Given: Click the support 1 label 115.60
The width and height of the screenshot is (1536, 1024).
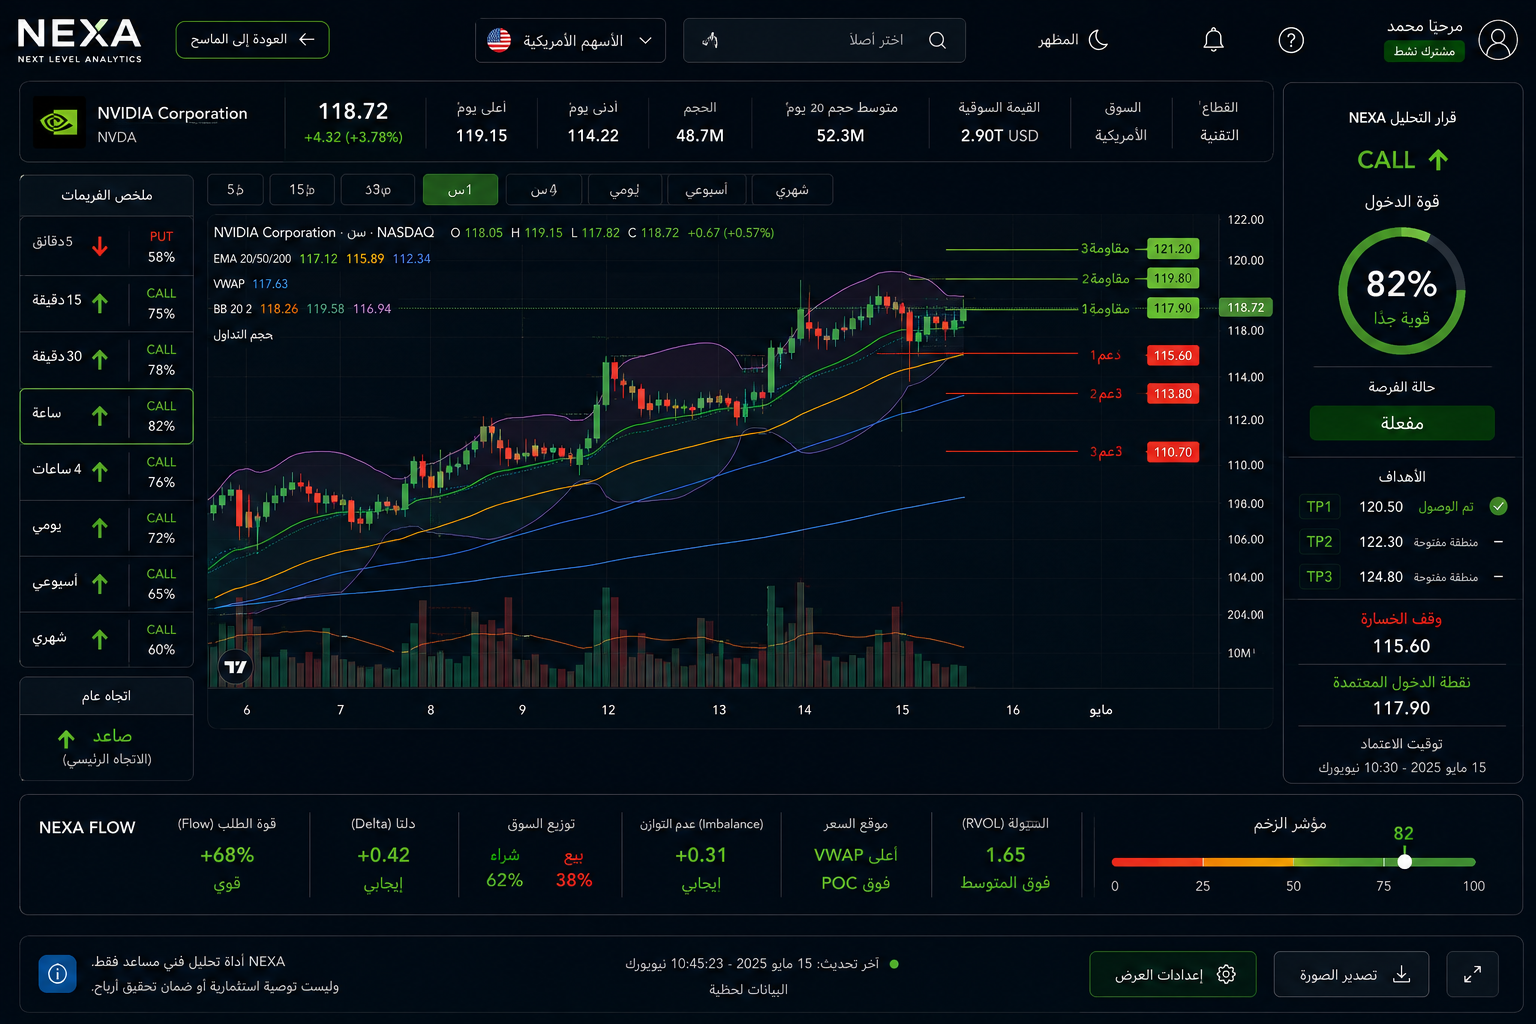Looking at the screenshot, I should point(1172,355).
